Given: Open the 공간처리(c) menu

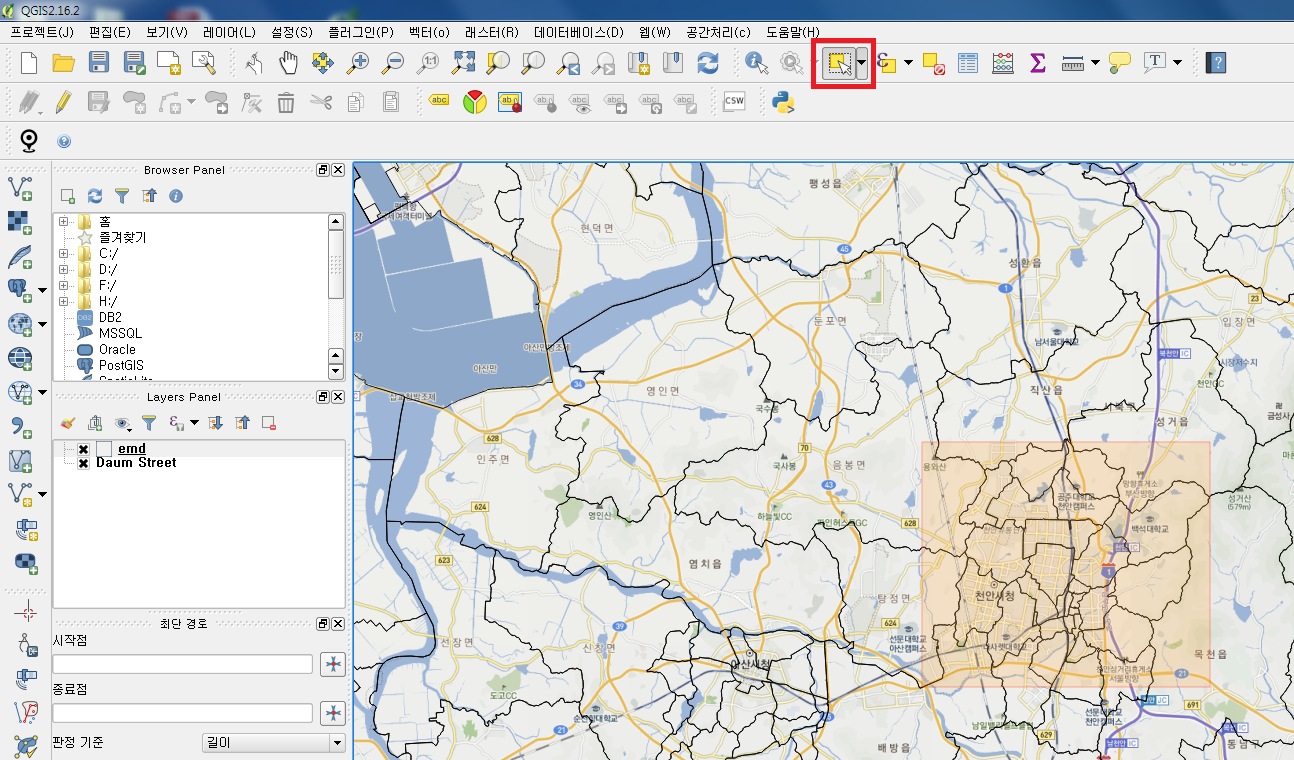Looking at the screenshot, I should [x=718, y=32].
